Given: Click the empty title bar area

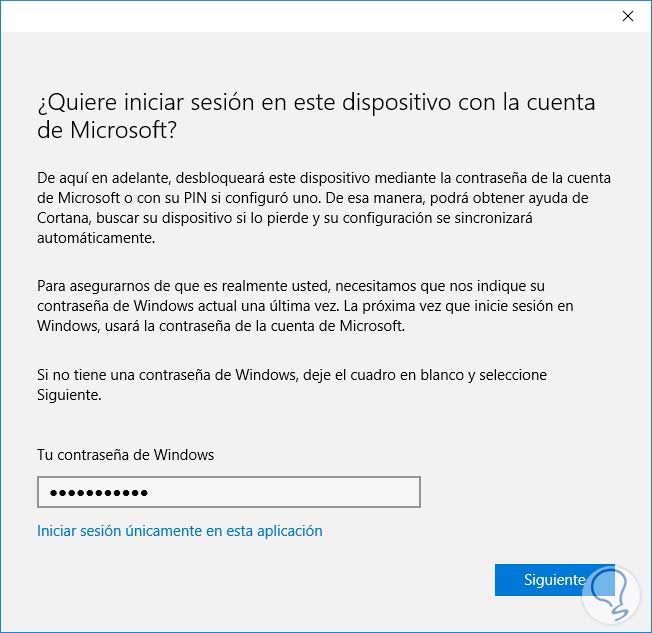Looking at the screenshot, I should tap(300, 16).
